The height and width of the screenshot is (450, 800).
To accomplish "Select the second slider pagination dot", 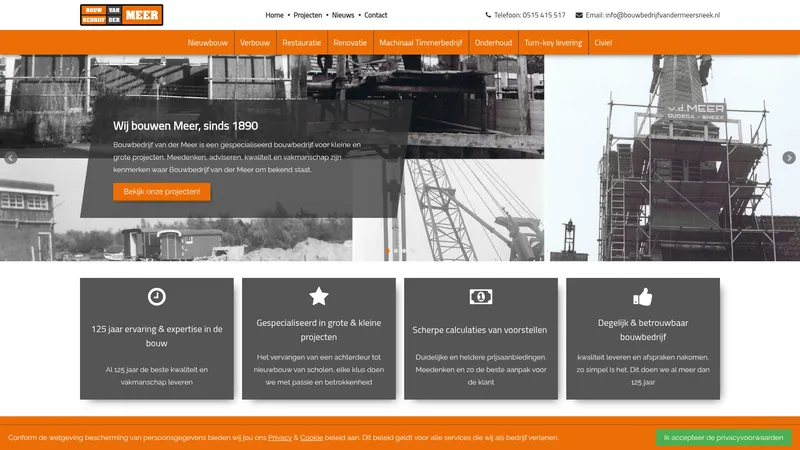I will [x=396, y=251].
